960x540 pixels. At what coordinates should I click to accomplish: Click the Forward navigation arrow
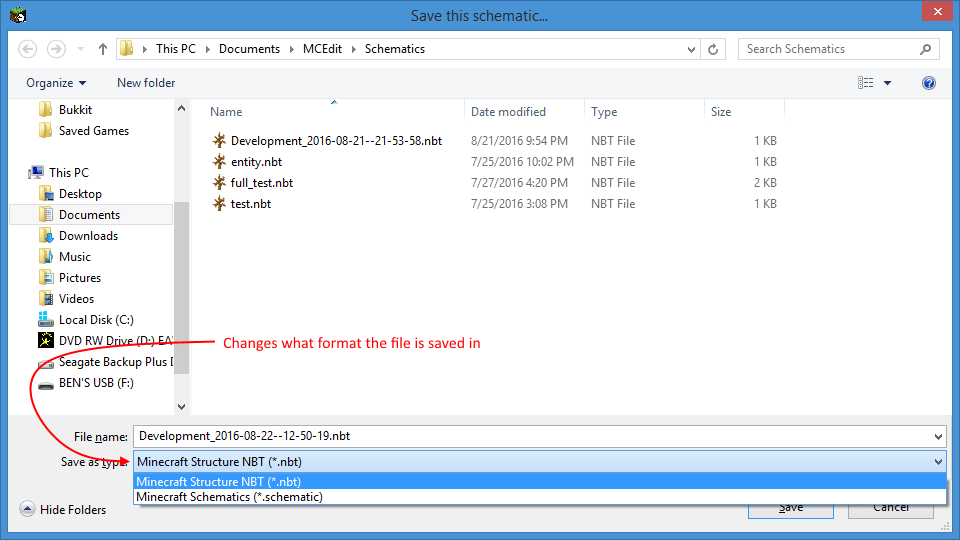coord(56,49)
